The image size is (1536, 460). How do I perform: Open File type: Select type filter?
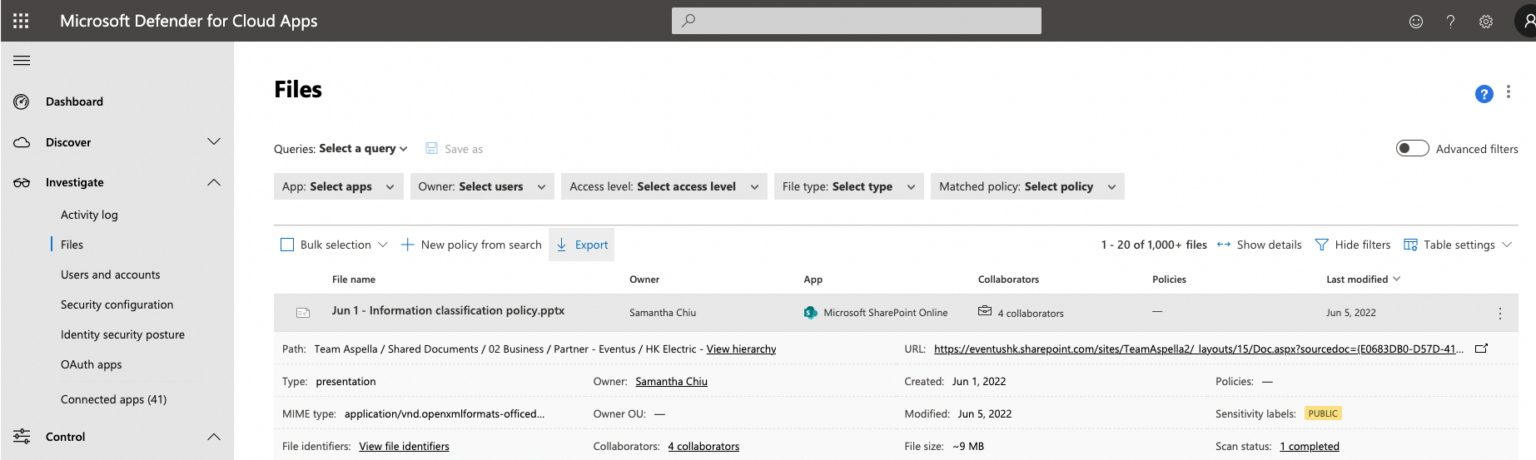pyautogui.click(x=848, y=187)
